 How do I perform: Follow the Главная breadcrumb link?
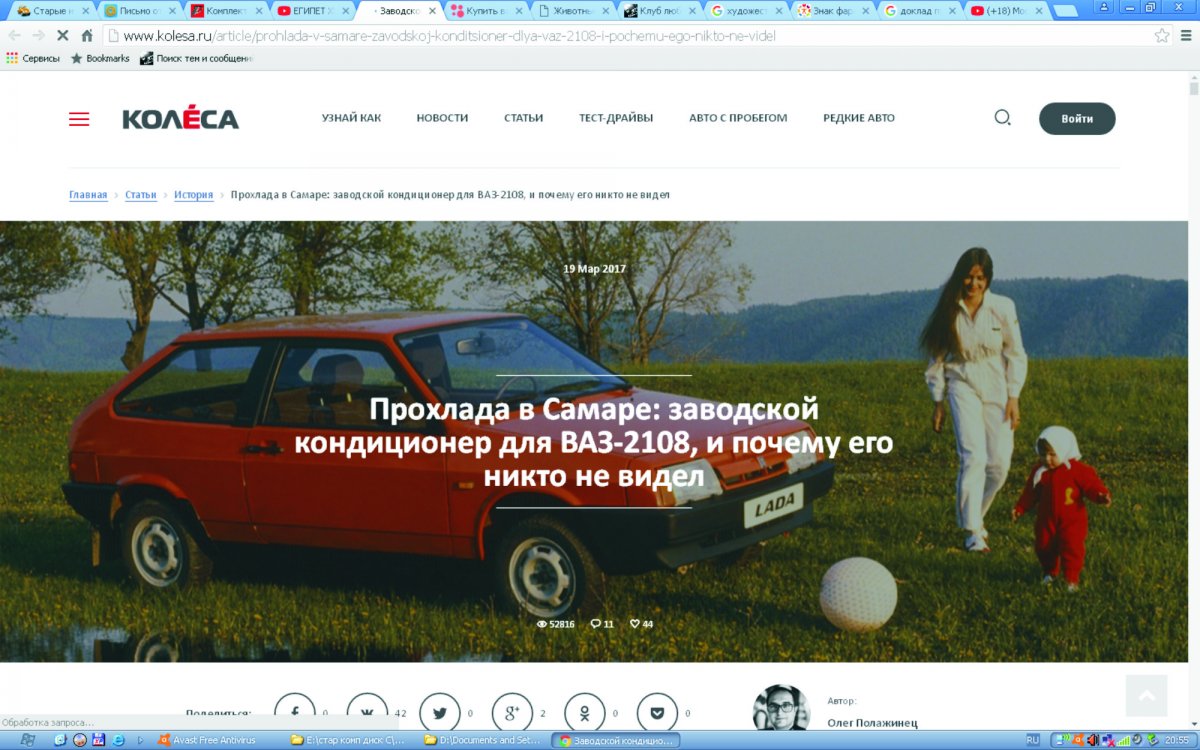click(88, 195)
